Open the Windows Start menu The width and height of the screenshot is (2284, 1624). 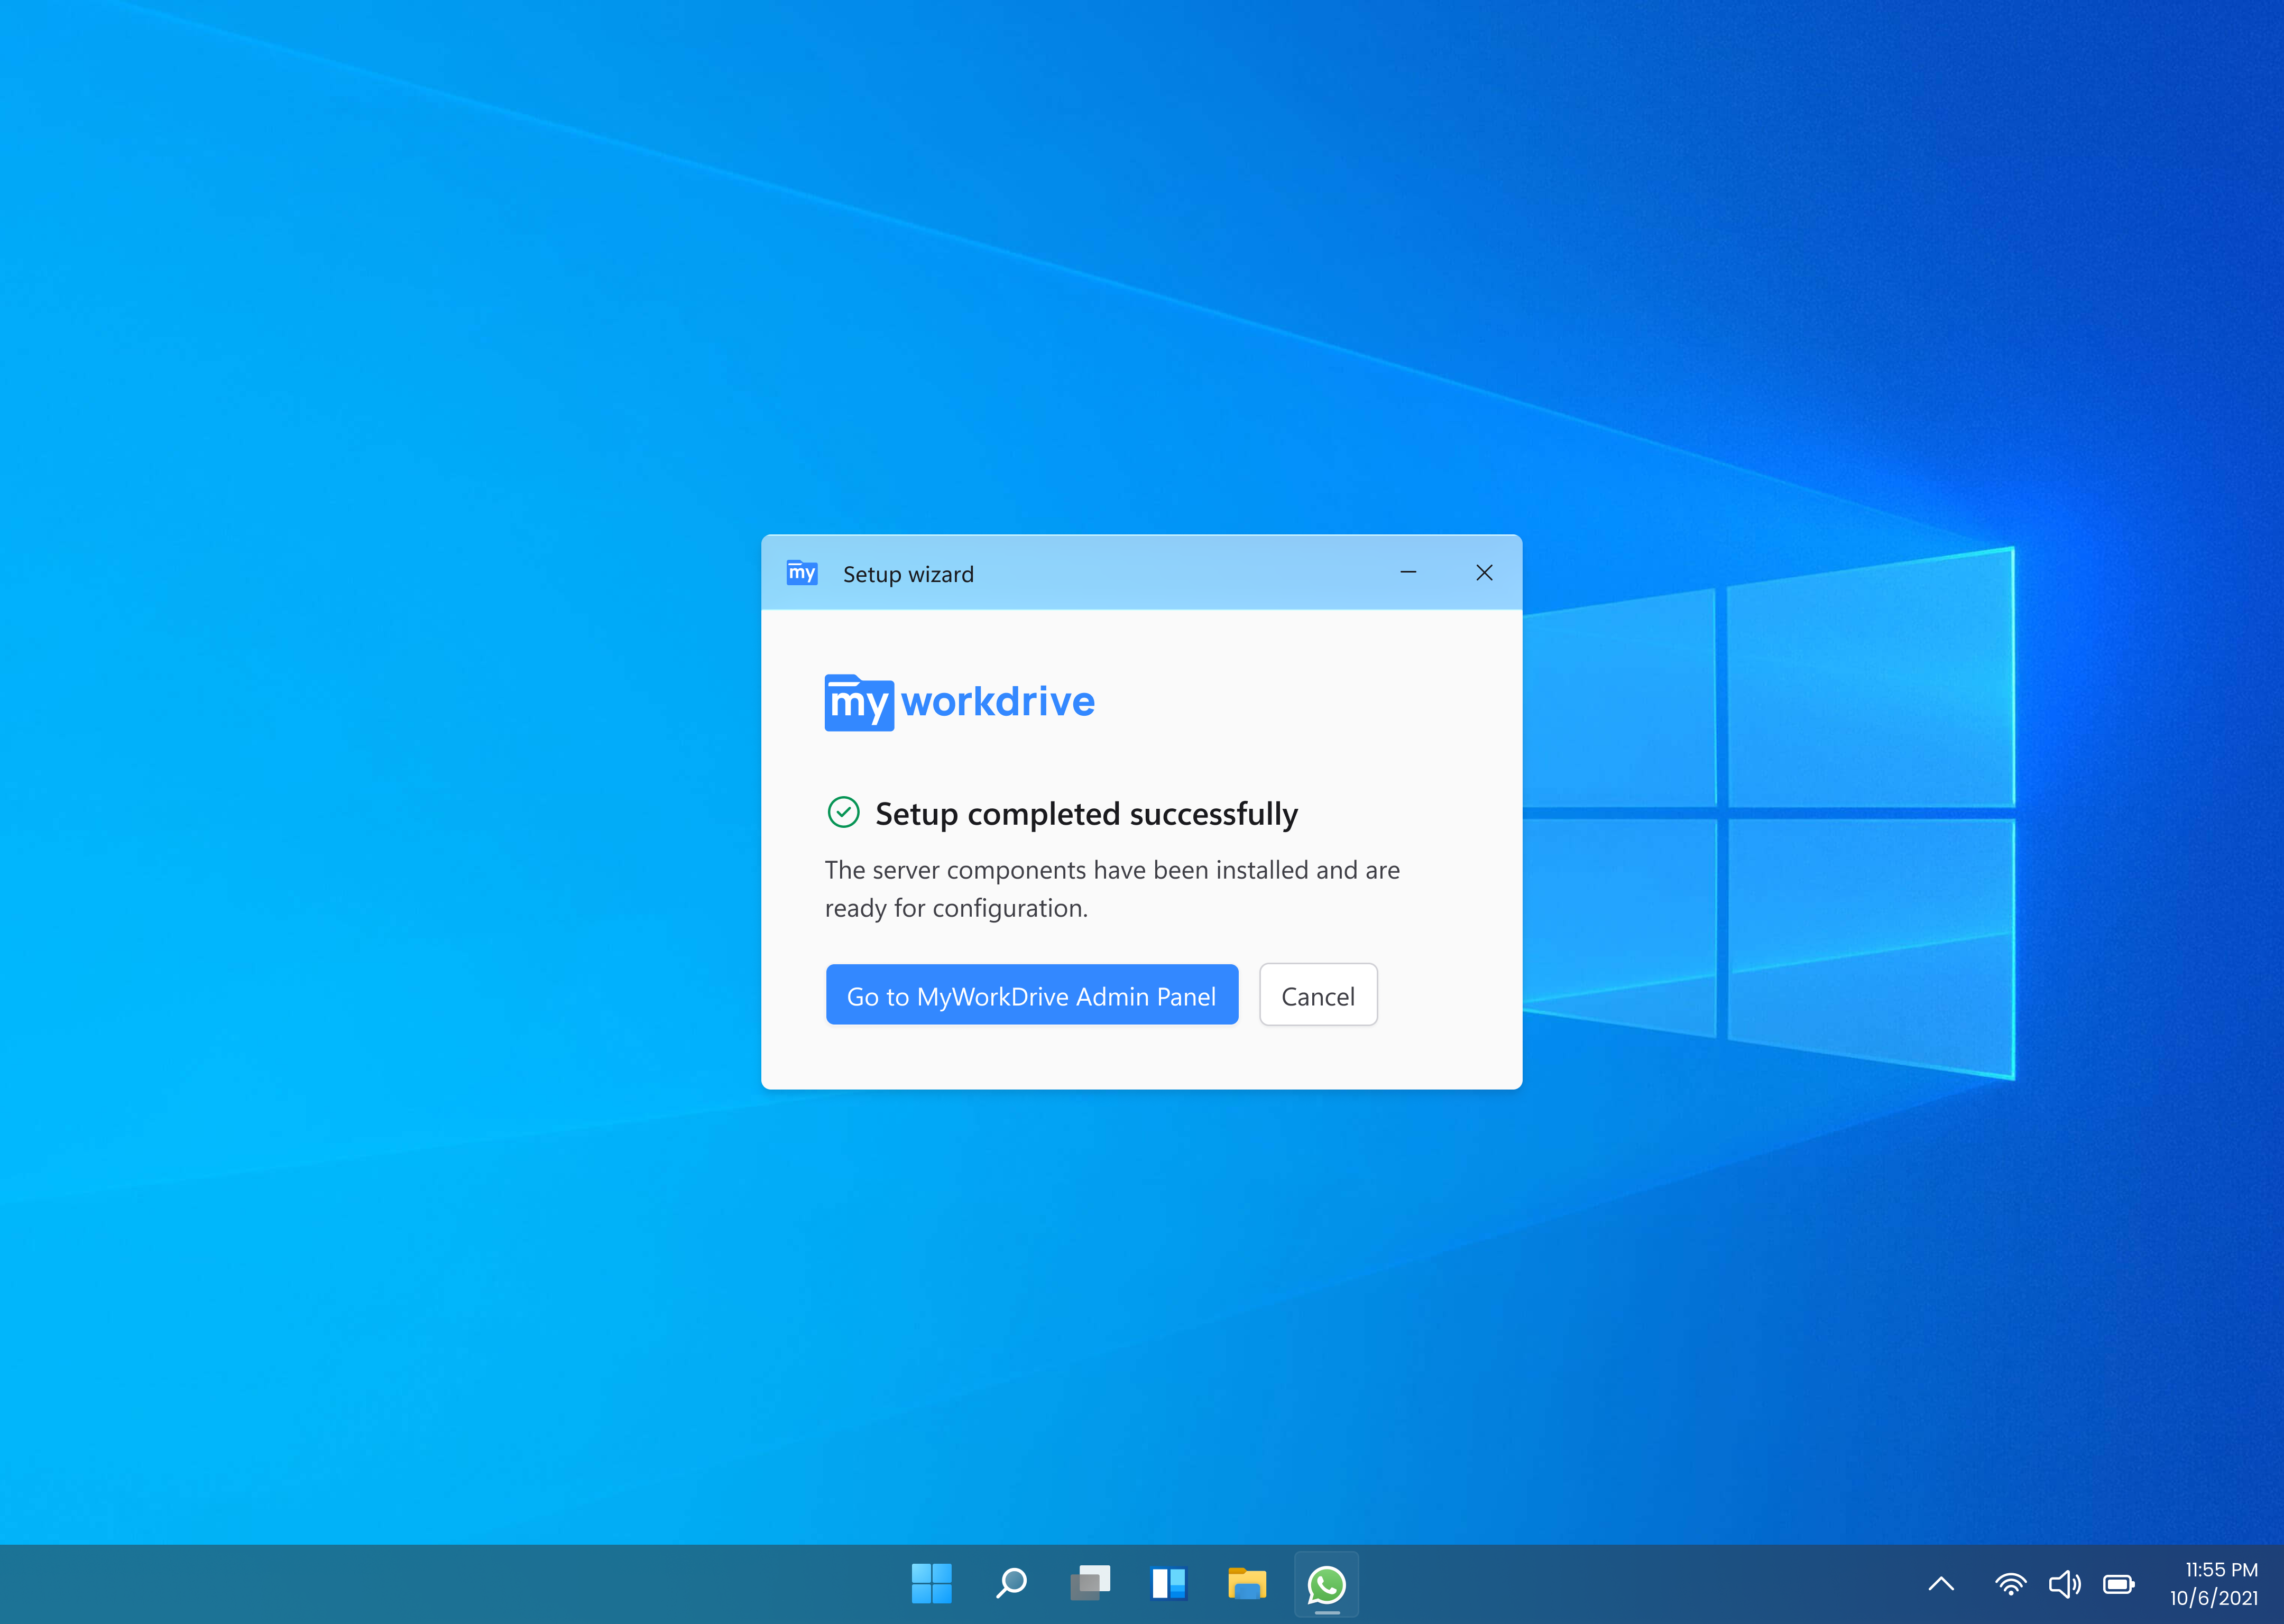pyautogui.click(x=932, y=1584)
